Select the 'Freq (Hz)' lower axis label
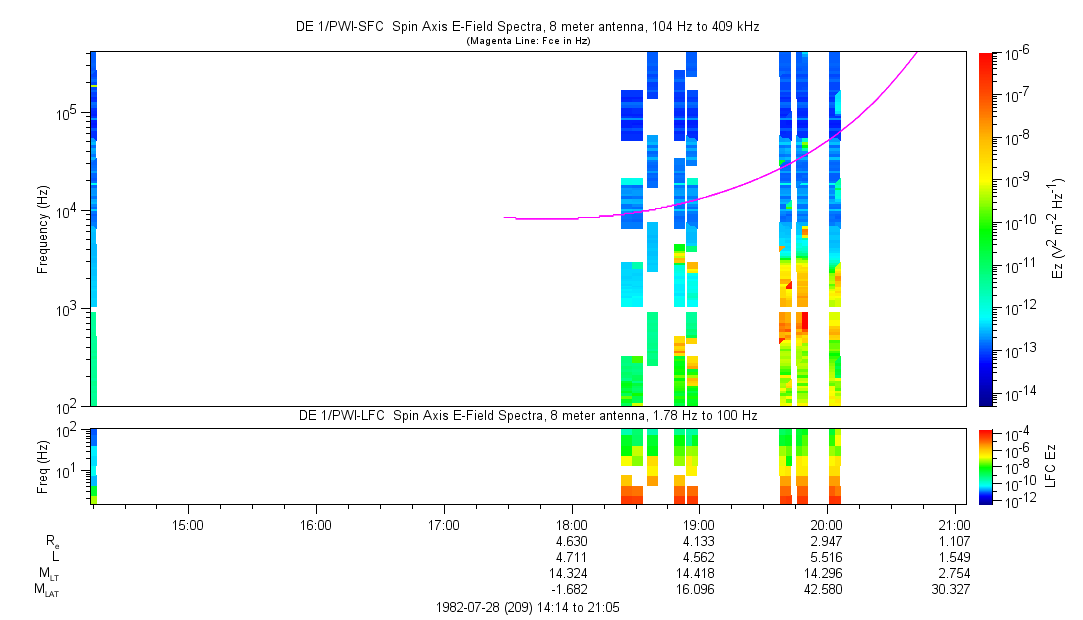Screen dimensions: 1083x620 [43, 465]
